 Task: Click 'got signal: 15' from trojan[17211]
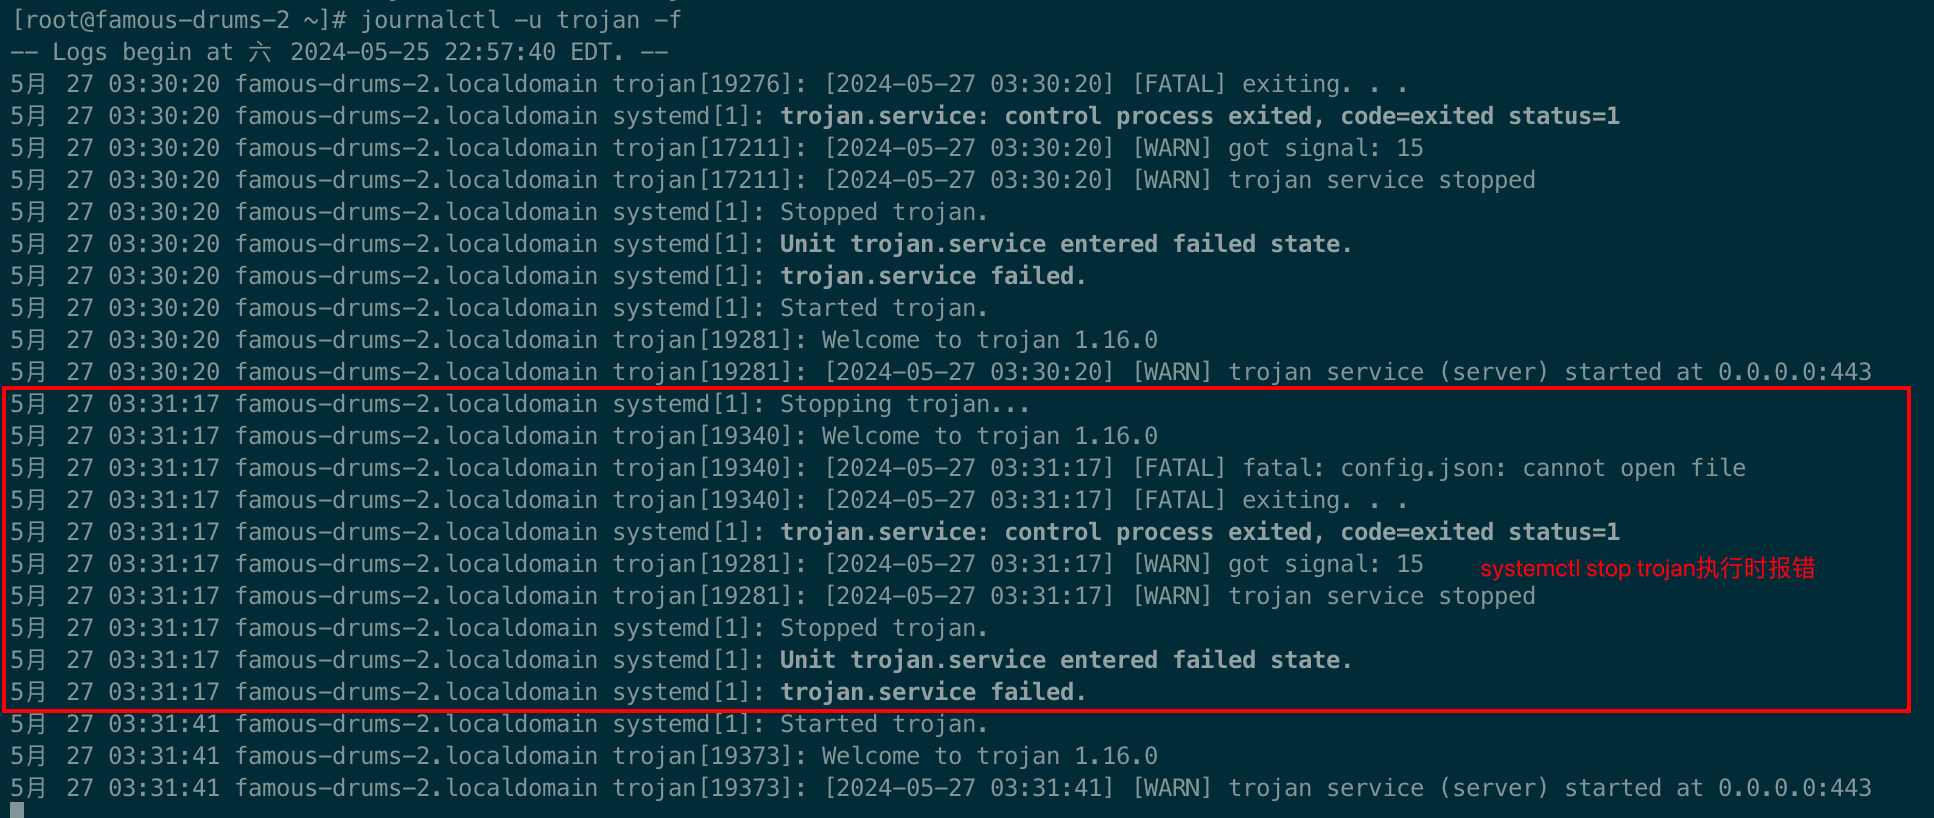(1325, 148)
